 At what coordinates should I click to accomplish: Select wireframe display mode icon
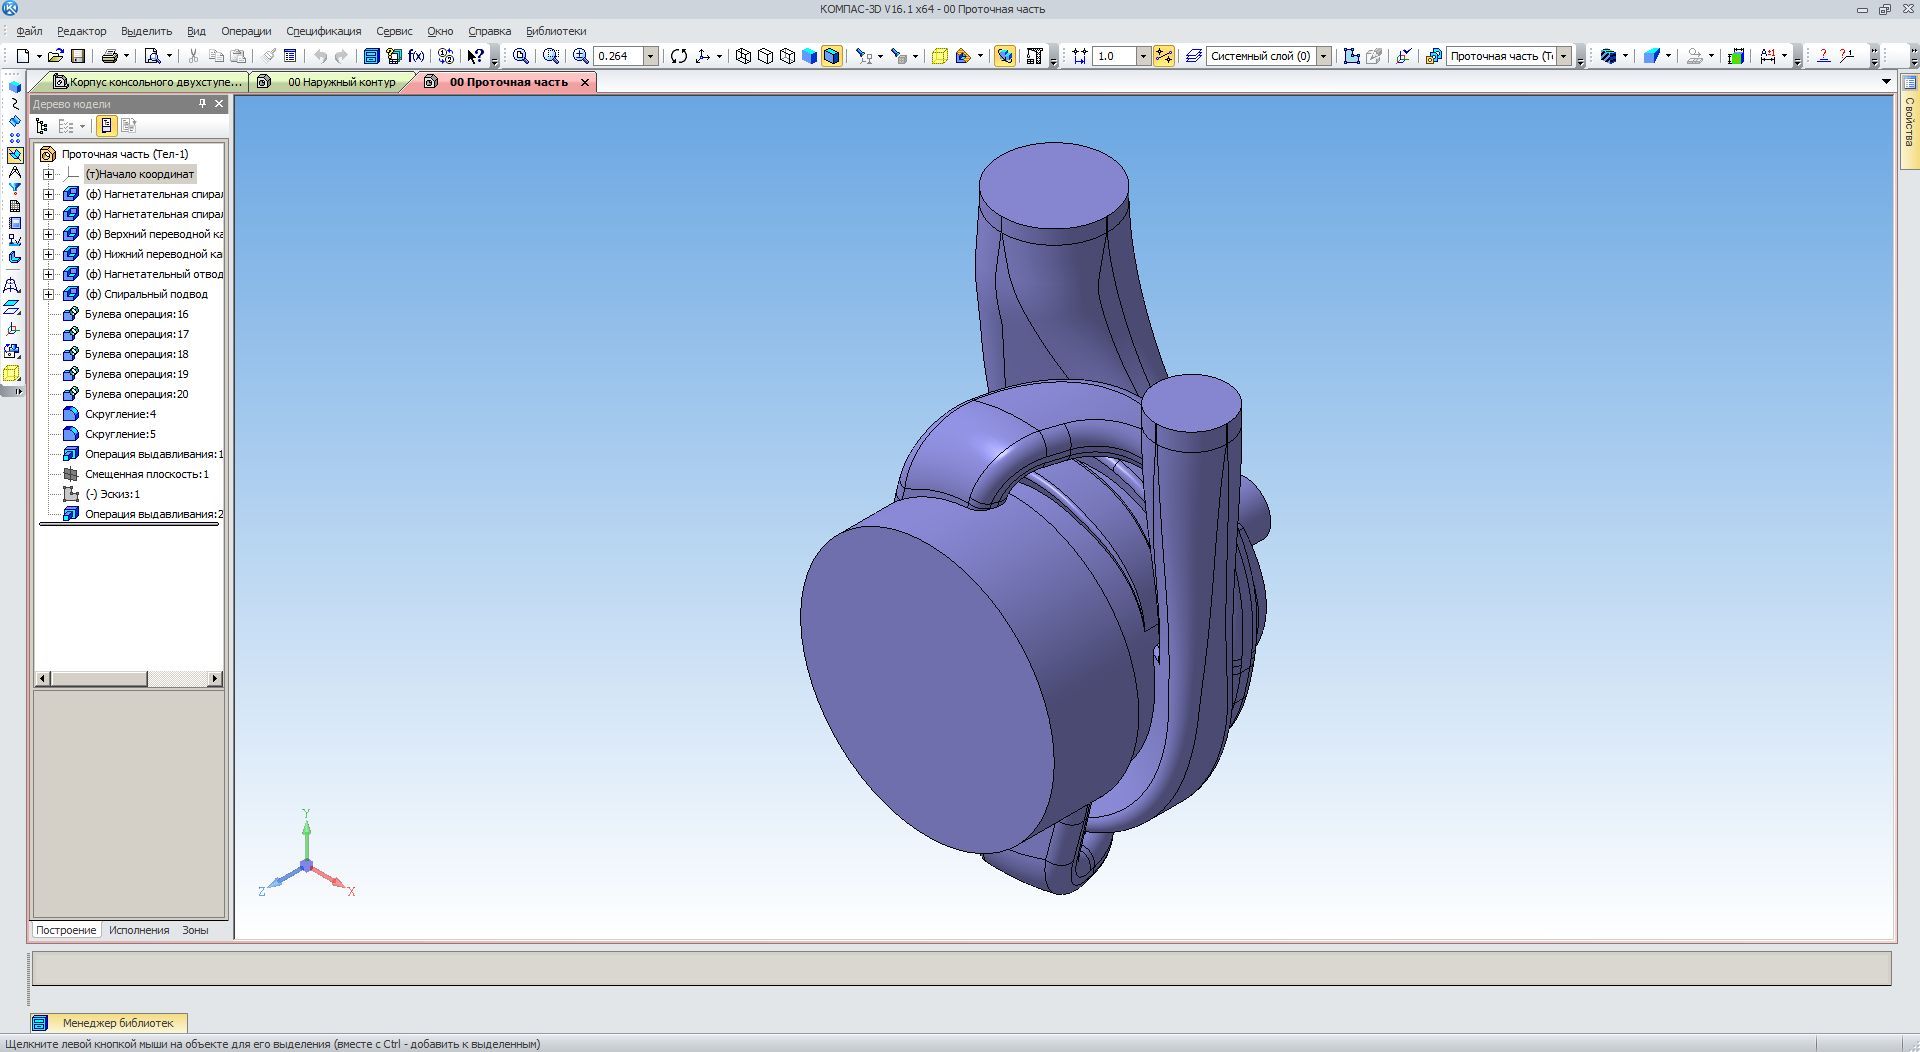coord(743,56)
